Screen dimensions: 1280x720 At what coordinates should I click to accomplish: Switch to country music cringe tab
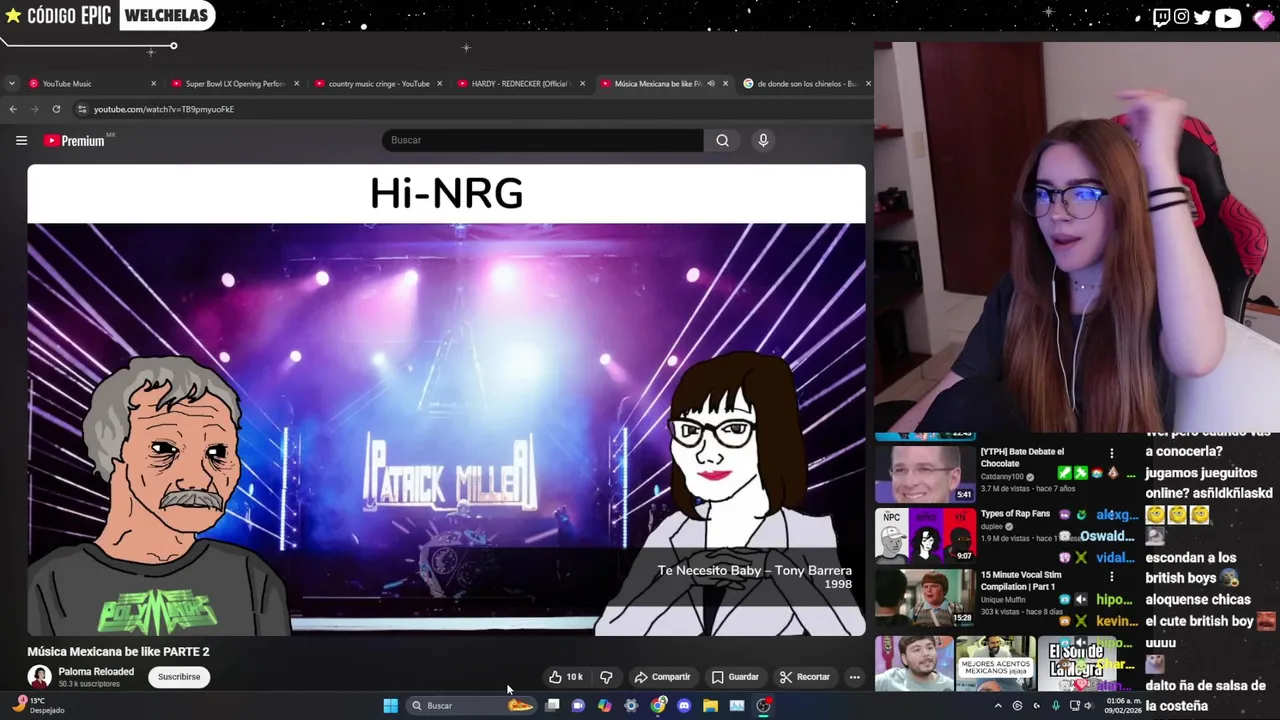pyautogui.click(x=378, y=83)
